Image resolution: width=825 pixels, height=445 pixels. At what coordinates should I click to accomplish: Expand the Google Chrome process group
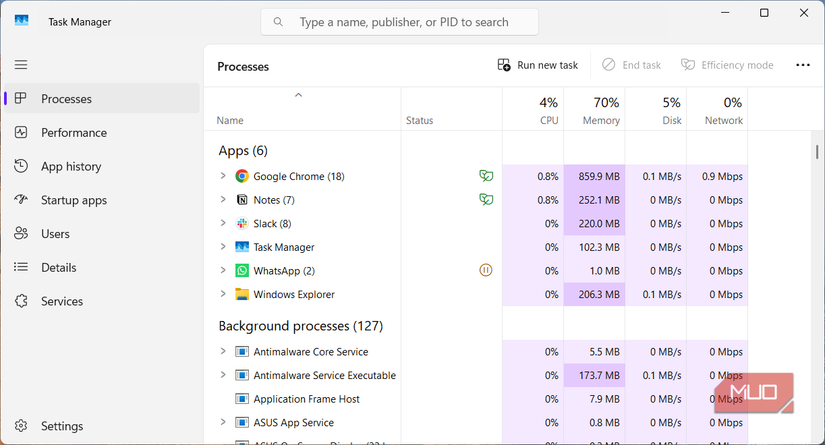coord(223,176)
